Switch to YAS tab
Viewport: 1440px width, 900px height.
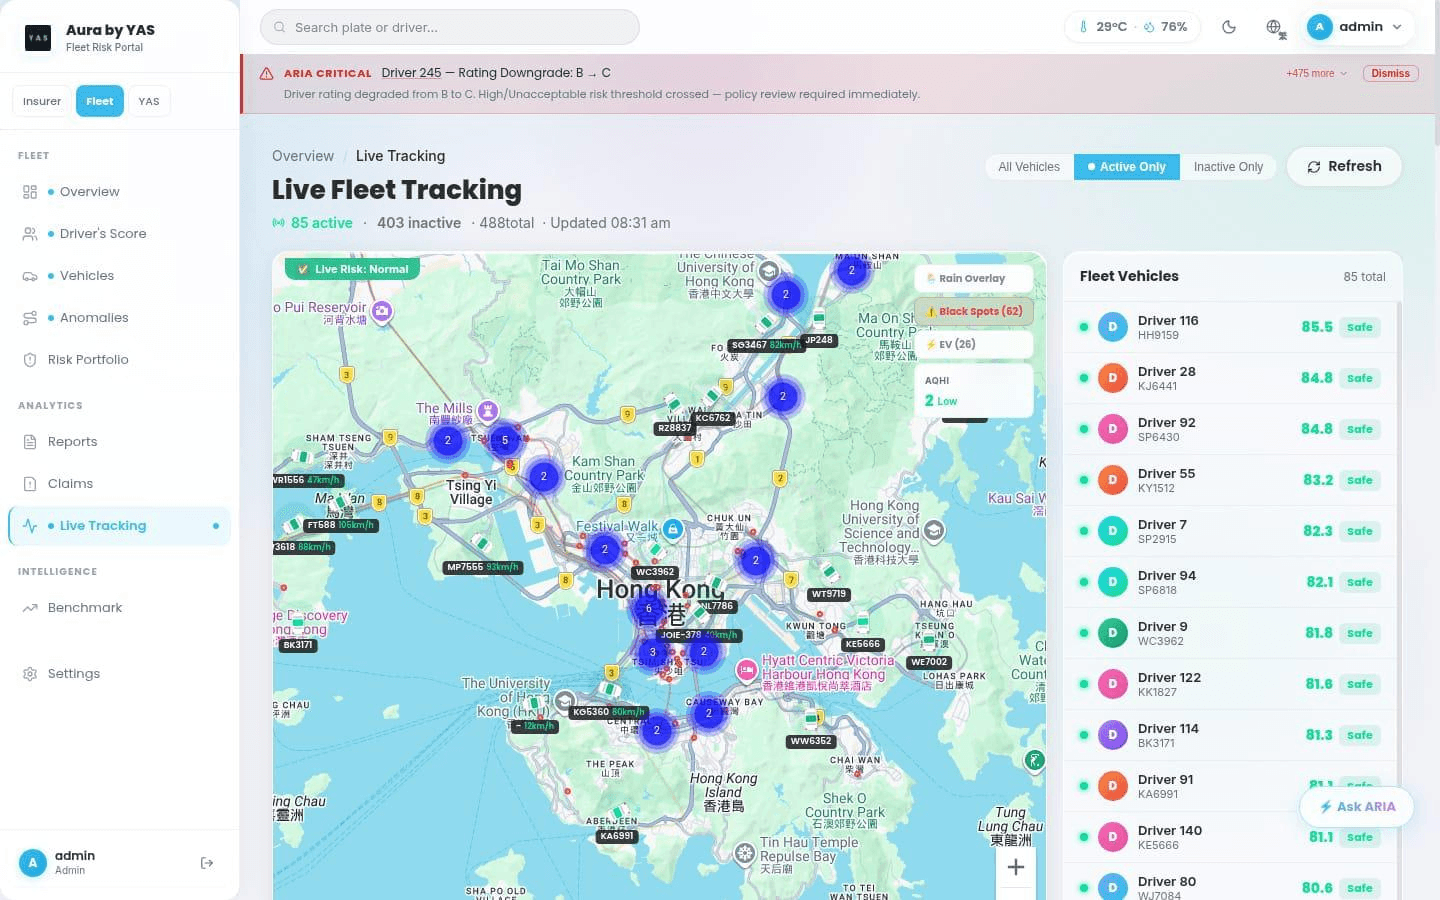point(149,101)
